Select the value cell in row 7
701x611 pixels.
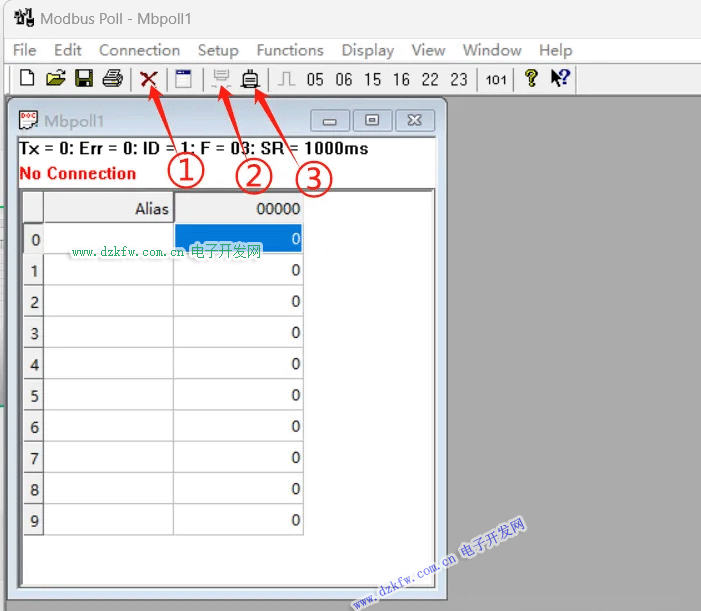239,457
